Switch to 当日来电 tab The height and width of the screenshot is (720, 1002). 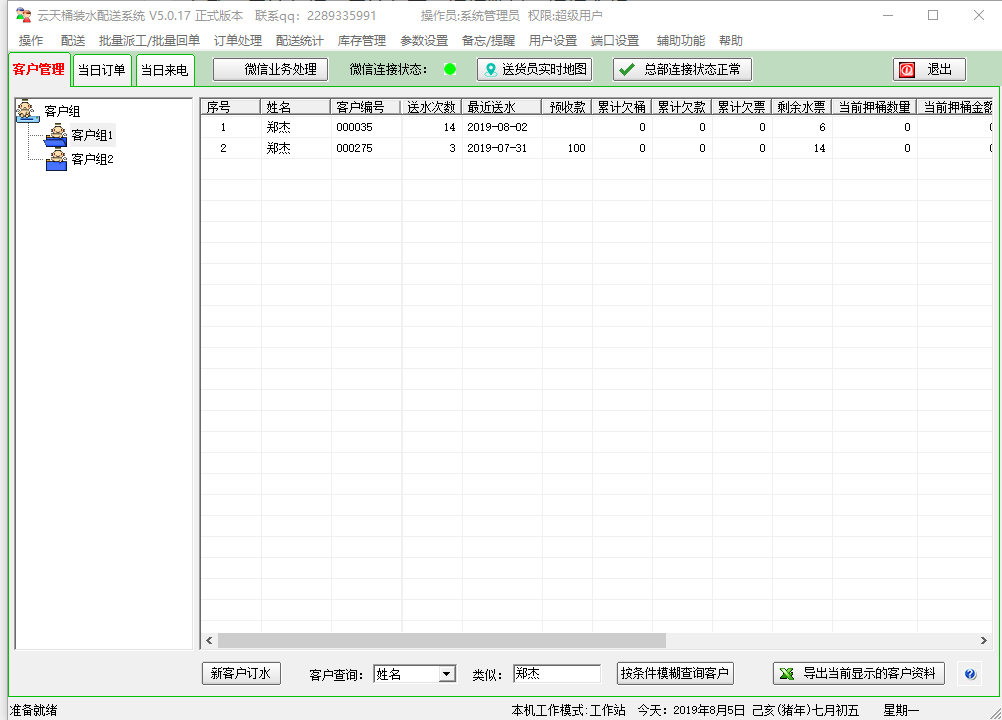(164, 70)
